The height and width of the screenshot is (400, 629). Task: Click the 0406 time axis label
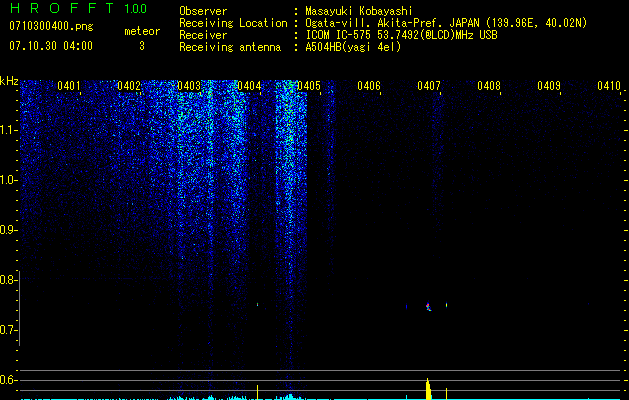369,86
